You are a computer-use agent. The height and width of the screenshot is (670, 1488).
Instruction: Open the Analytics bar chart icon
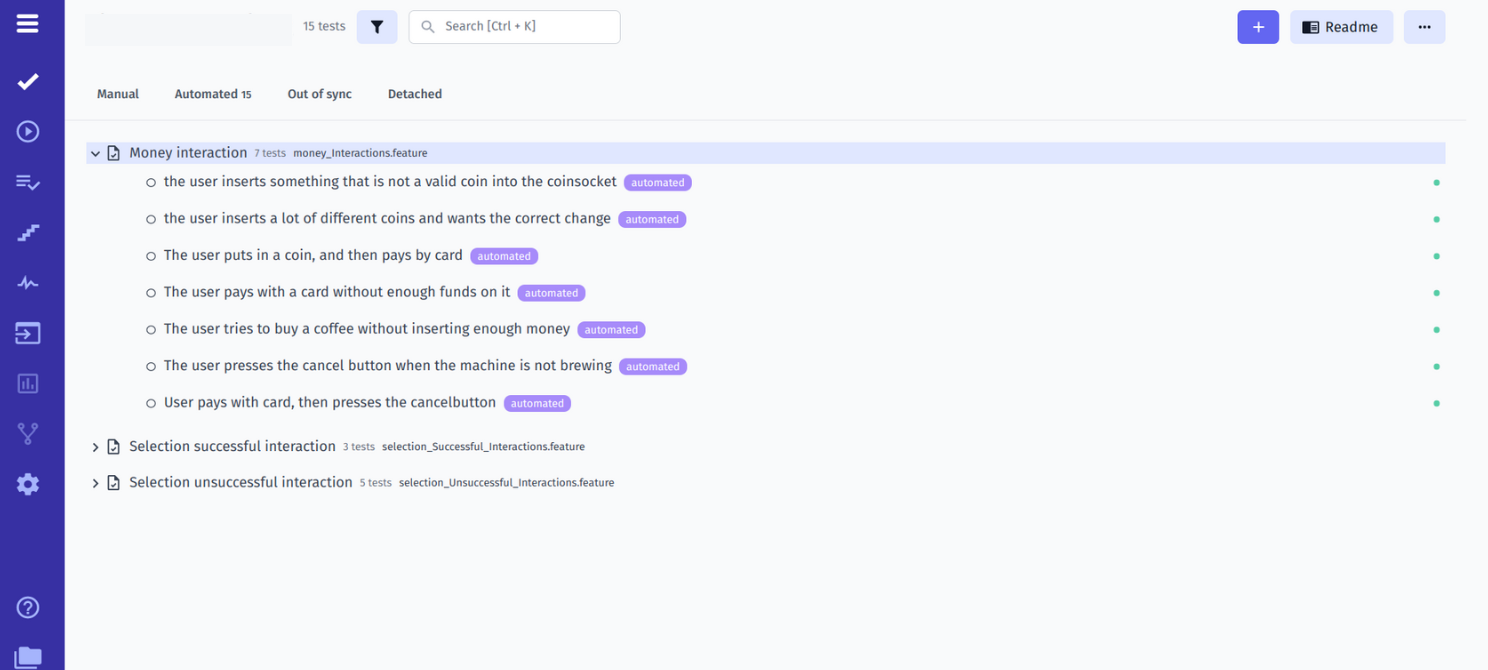point(28,384)
